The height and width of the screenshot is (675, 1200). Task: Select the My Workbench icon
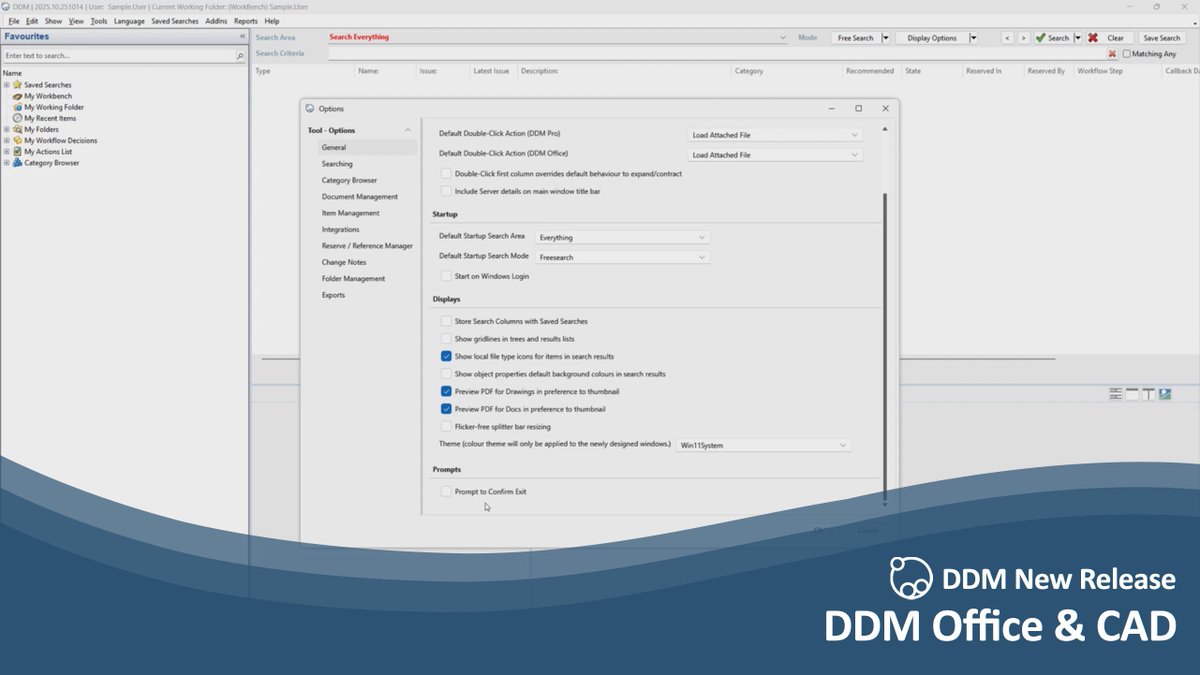point(18,96)
